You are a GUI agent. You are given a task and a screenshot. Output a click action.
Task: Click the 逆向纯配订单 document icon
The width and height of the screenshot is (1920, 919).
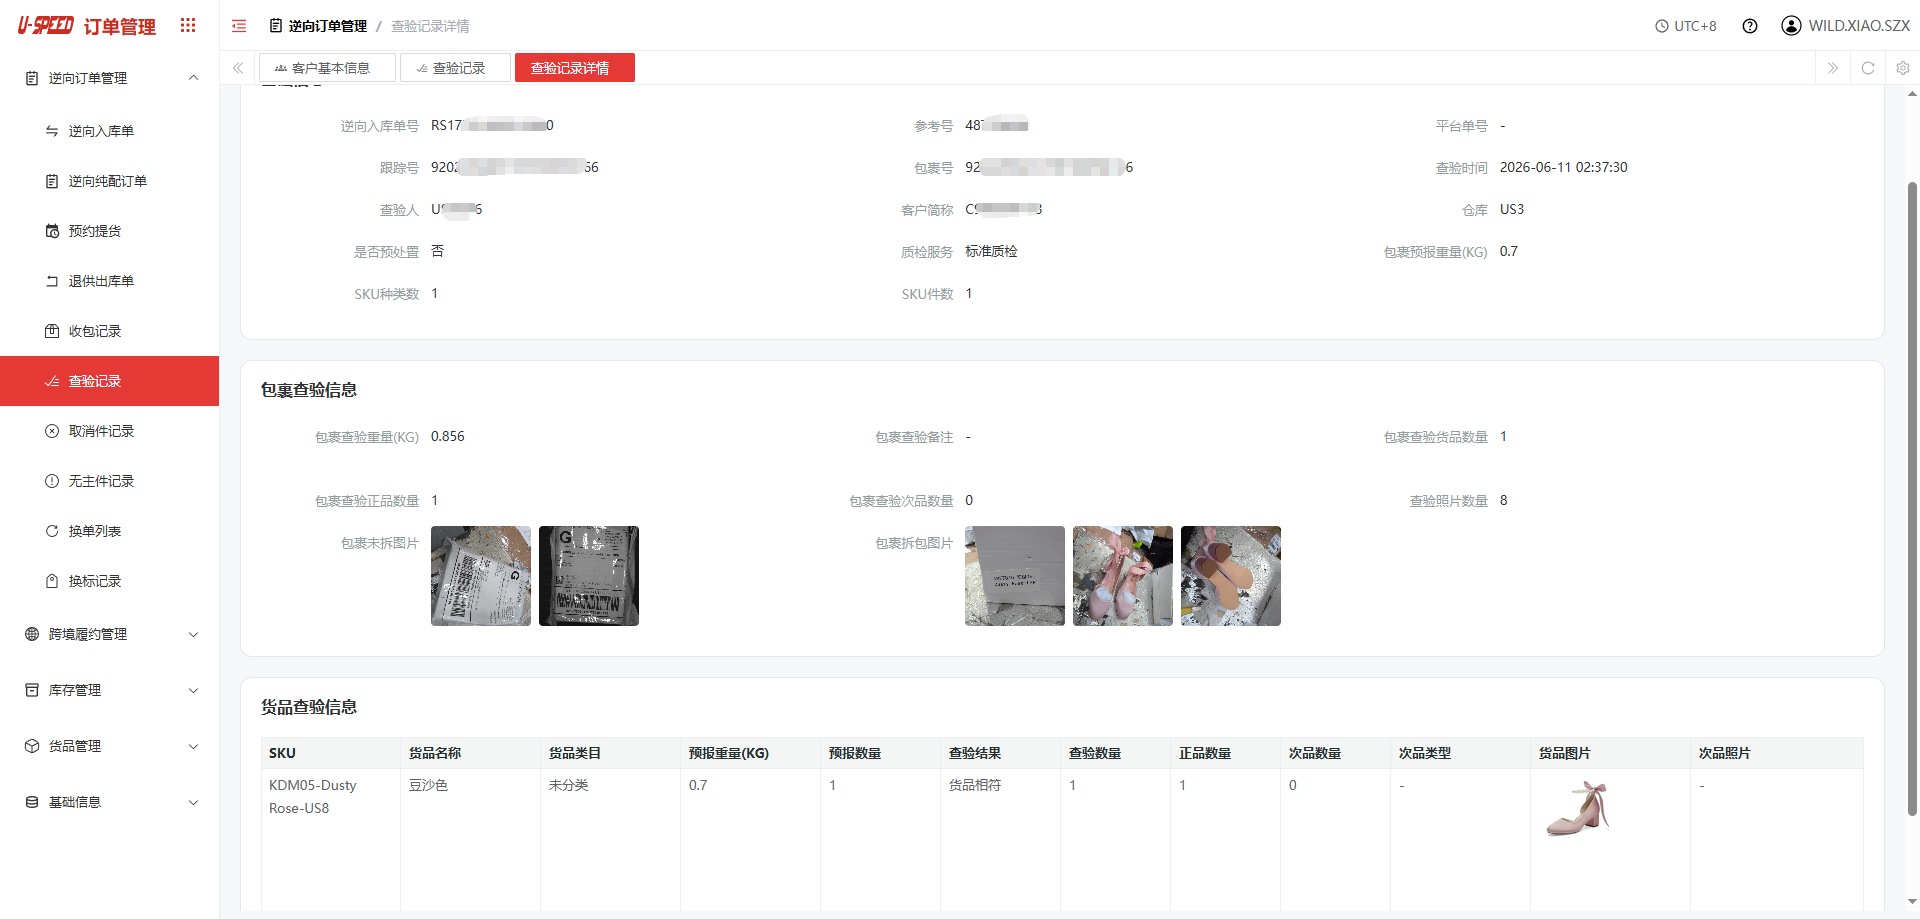click(x=52, y=181)
